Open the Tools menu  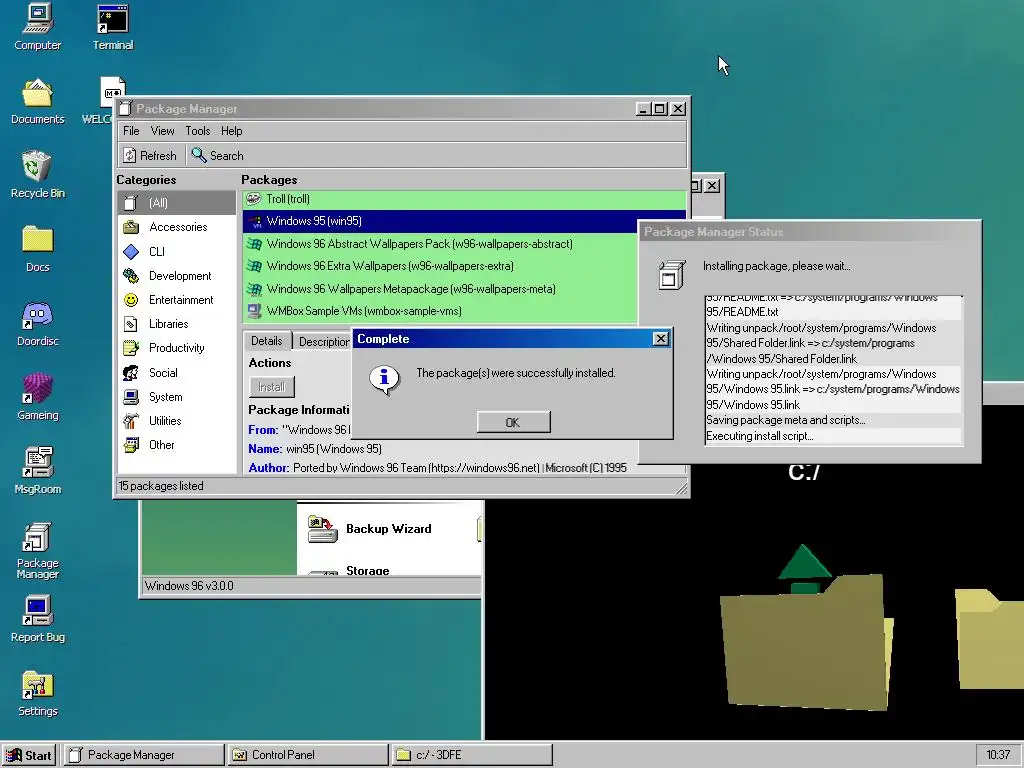(197, 131)
